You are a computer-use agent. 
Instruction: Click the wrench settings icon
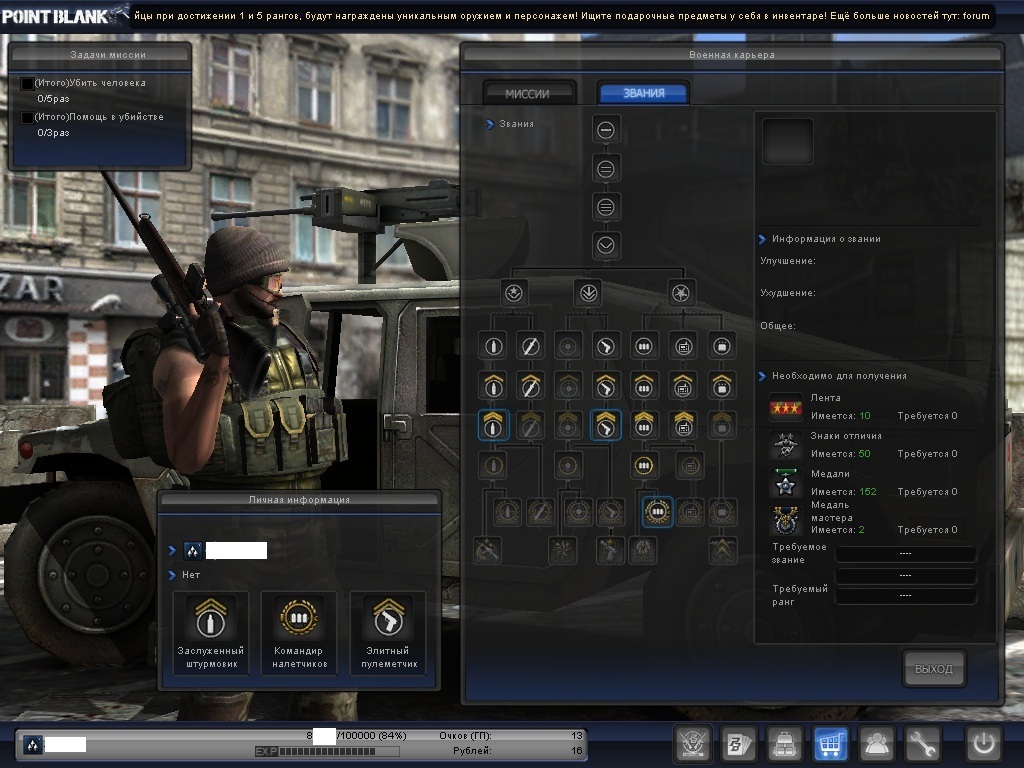(x=923, y=744)
